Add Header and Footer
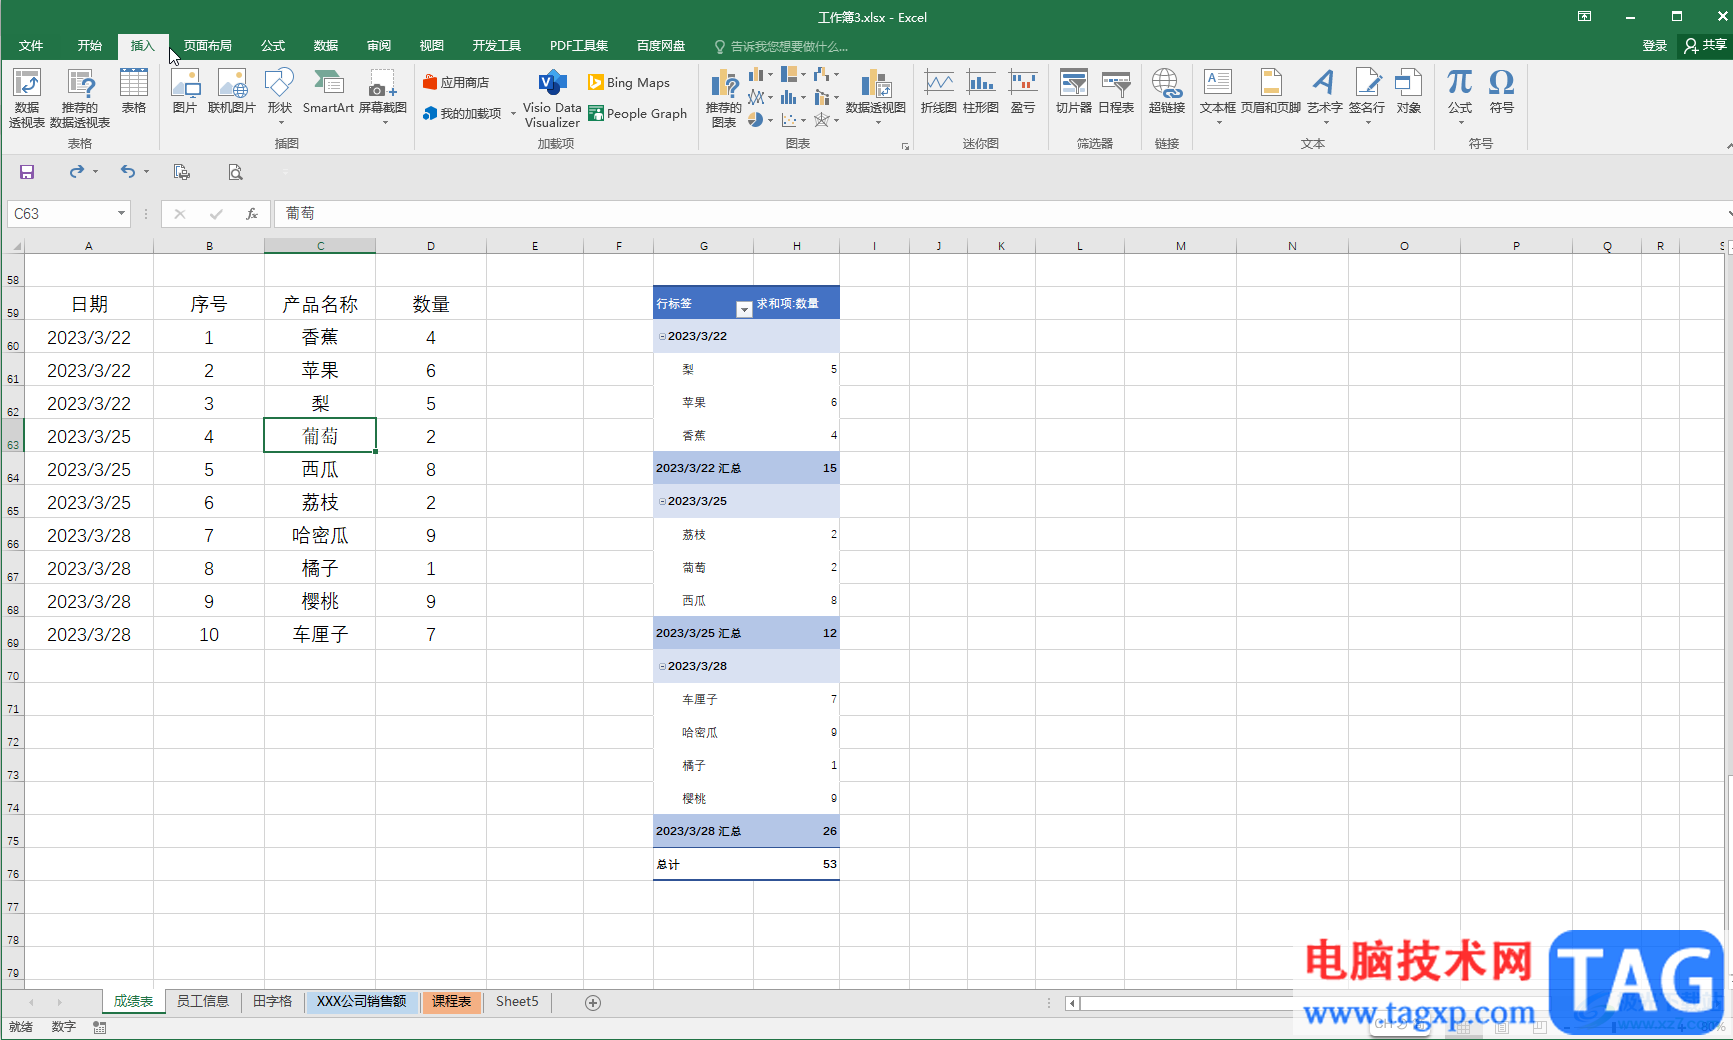 point(1271,91)
